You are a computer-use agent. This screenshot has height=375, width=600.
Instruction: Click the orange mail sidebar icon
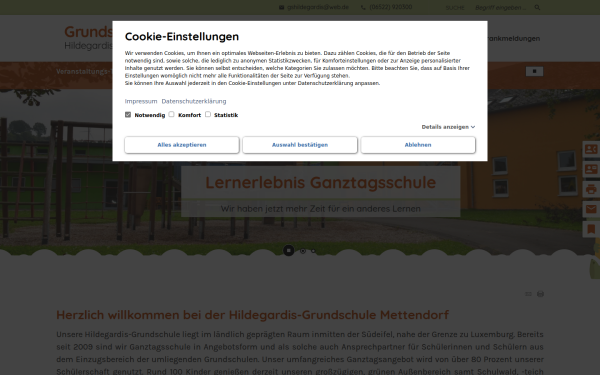tap(591, 209)
